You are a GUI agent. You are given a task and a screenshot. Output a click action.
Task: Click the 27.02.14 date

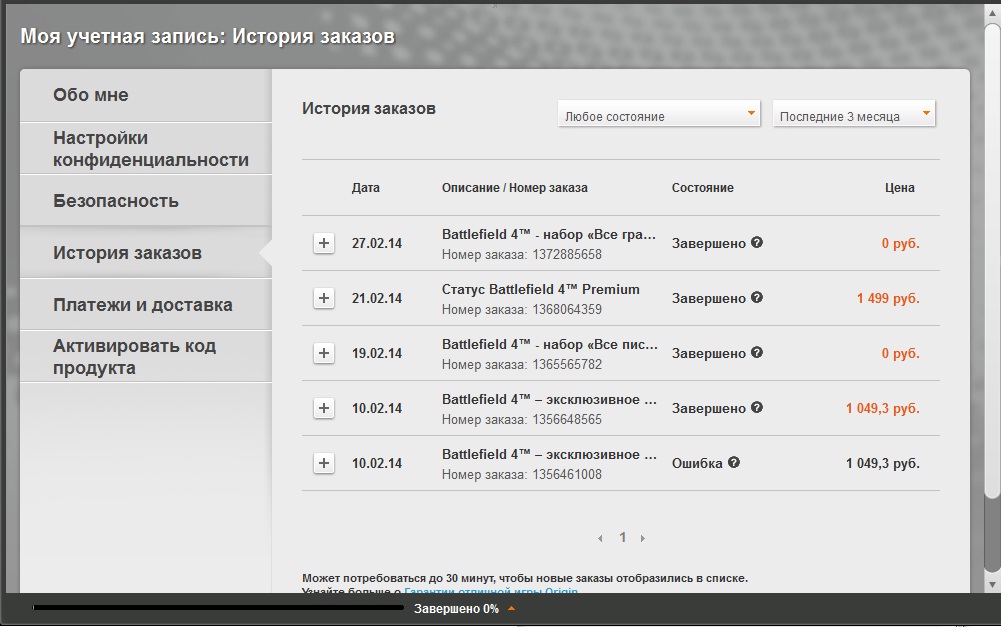(377, 243)
